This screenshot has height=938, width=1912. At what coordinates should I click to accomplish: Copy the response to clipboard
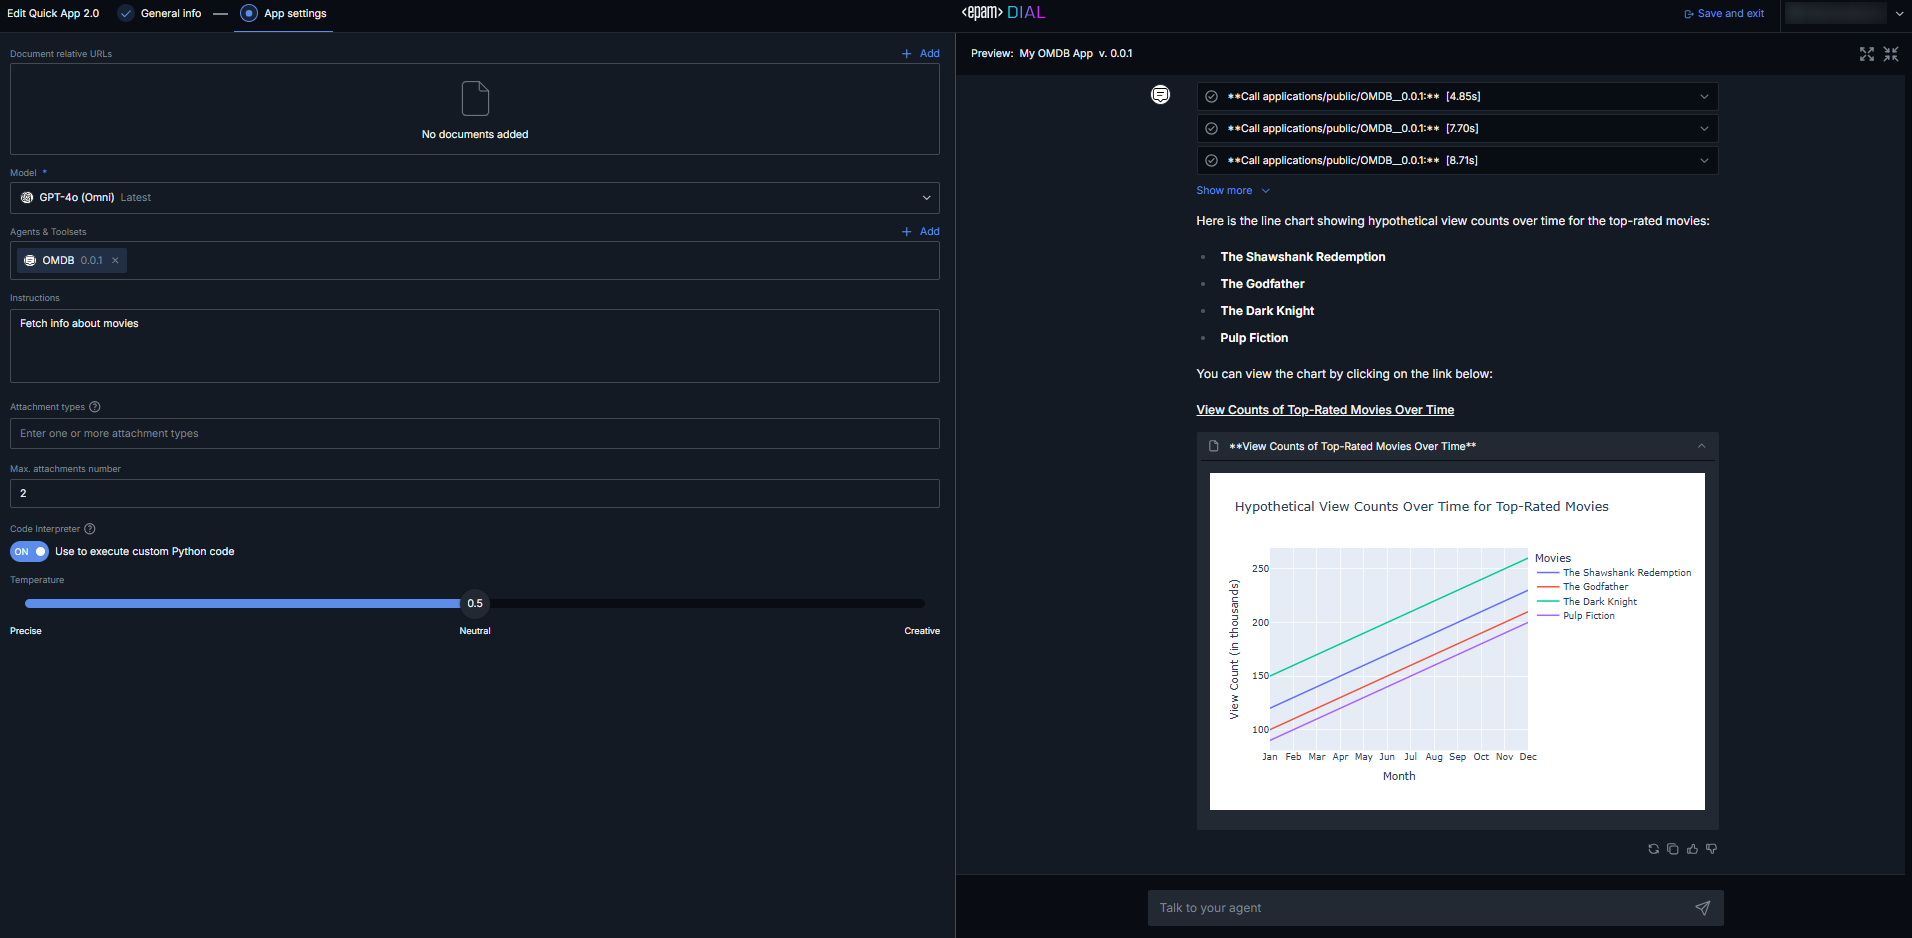coord(1673,849)
